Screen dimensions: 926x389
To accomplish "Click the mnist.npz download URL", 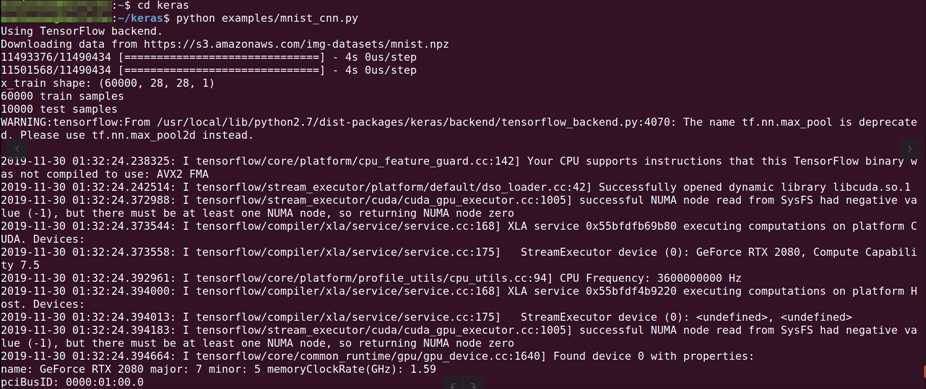I will tap(296, 44).
